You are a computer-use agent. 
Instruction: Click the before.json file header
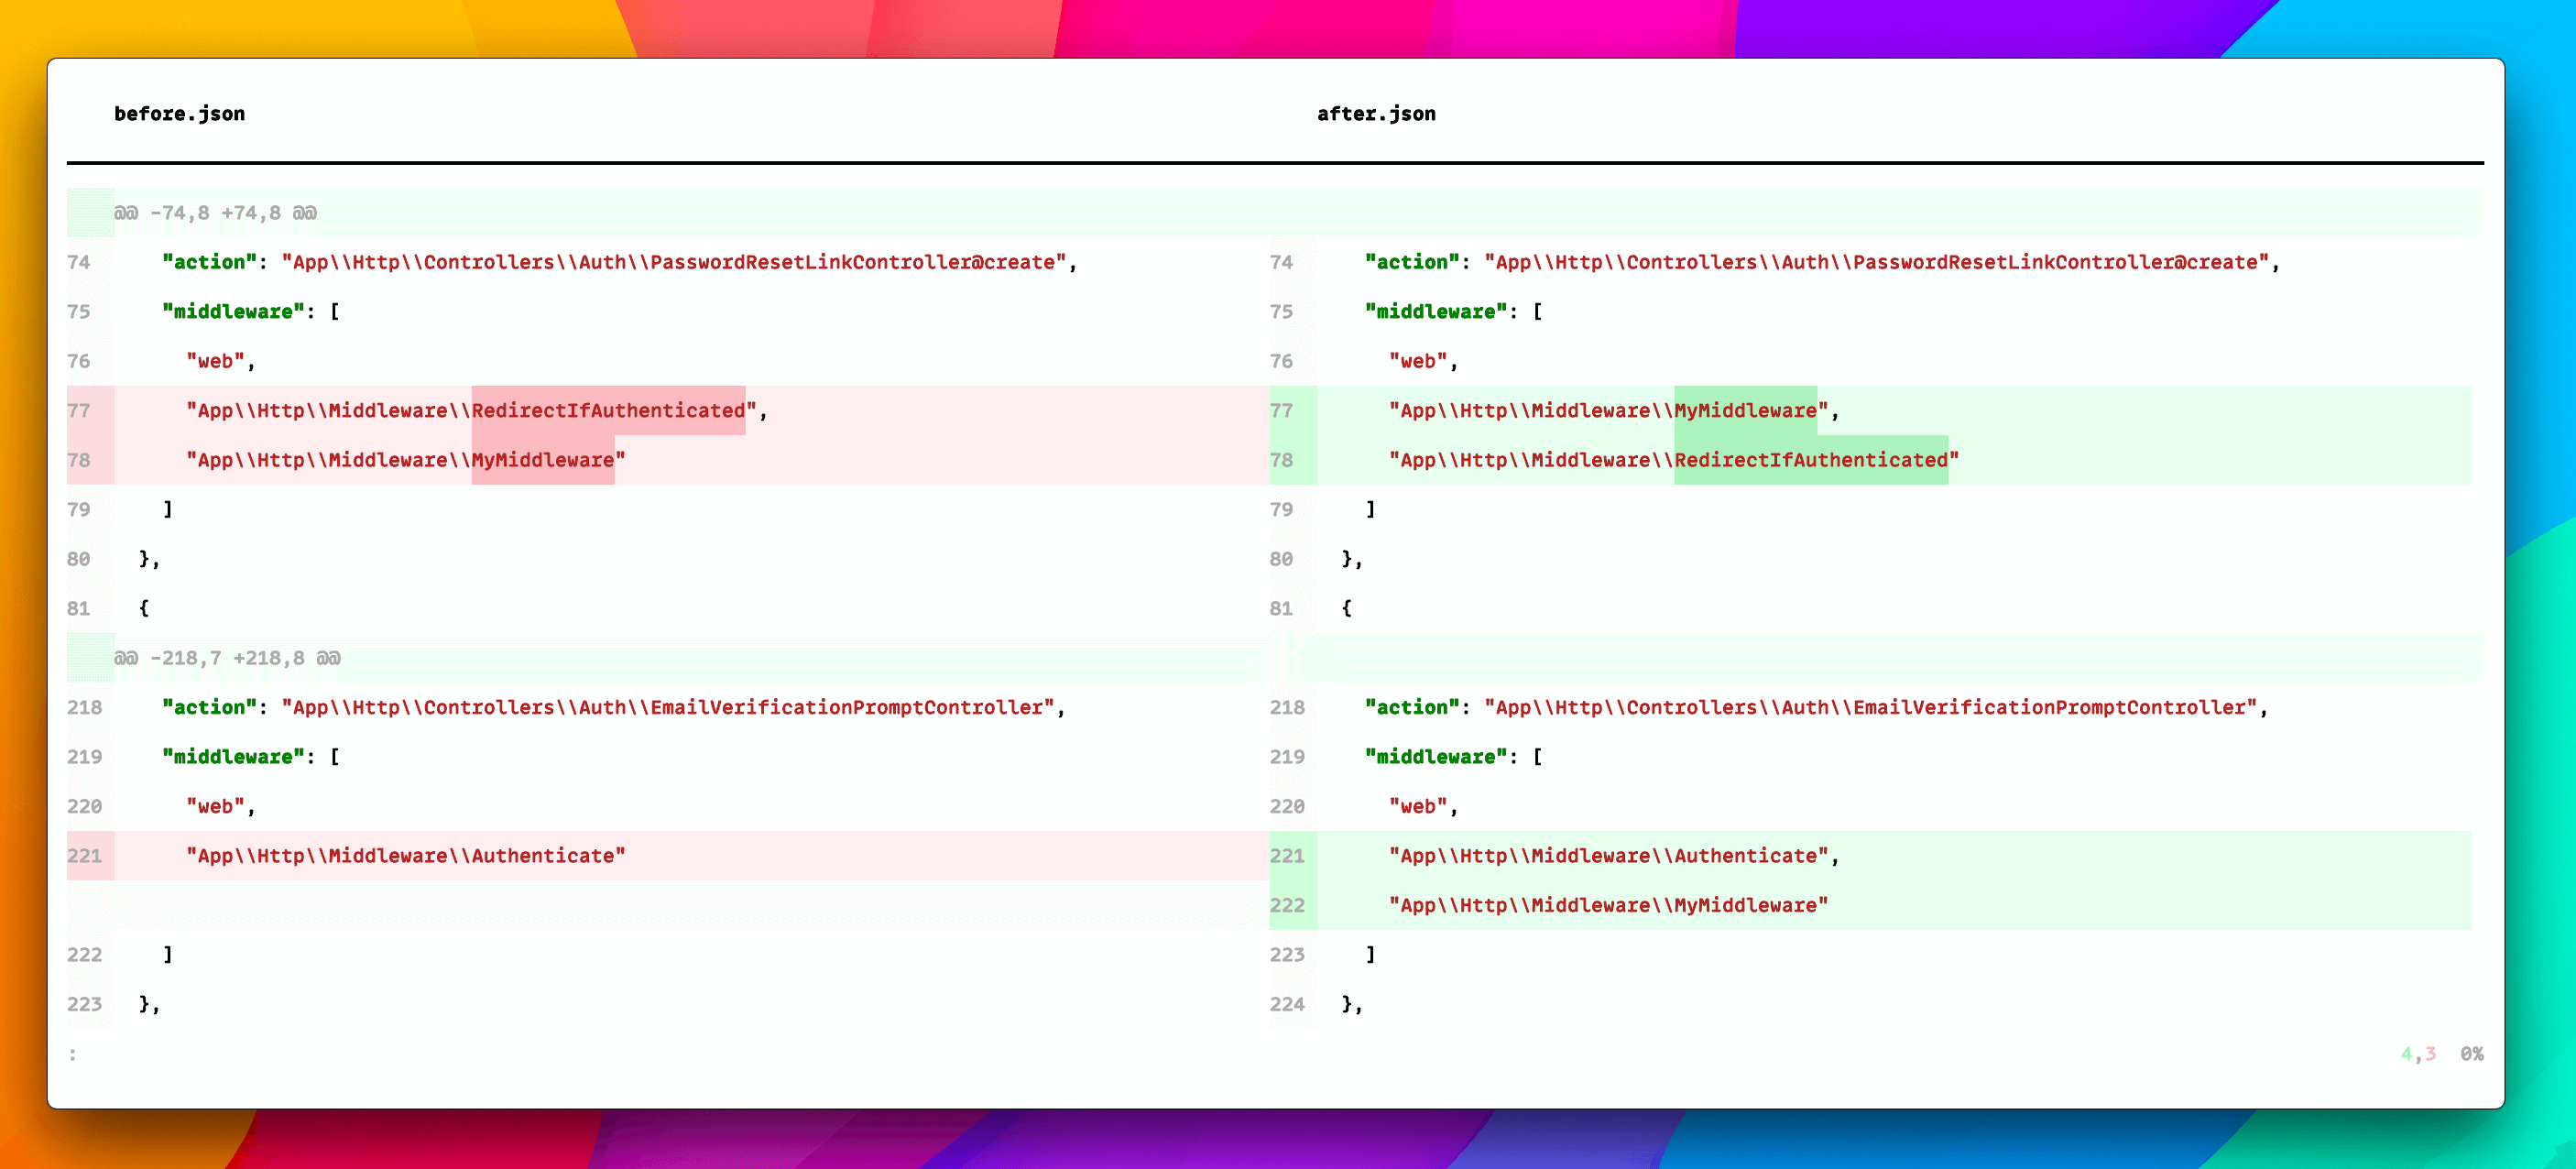pos(179,114)
